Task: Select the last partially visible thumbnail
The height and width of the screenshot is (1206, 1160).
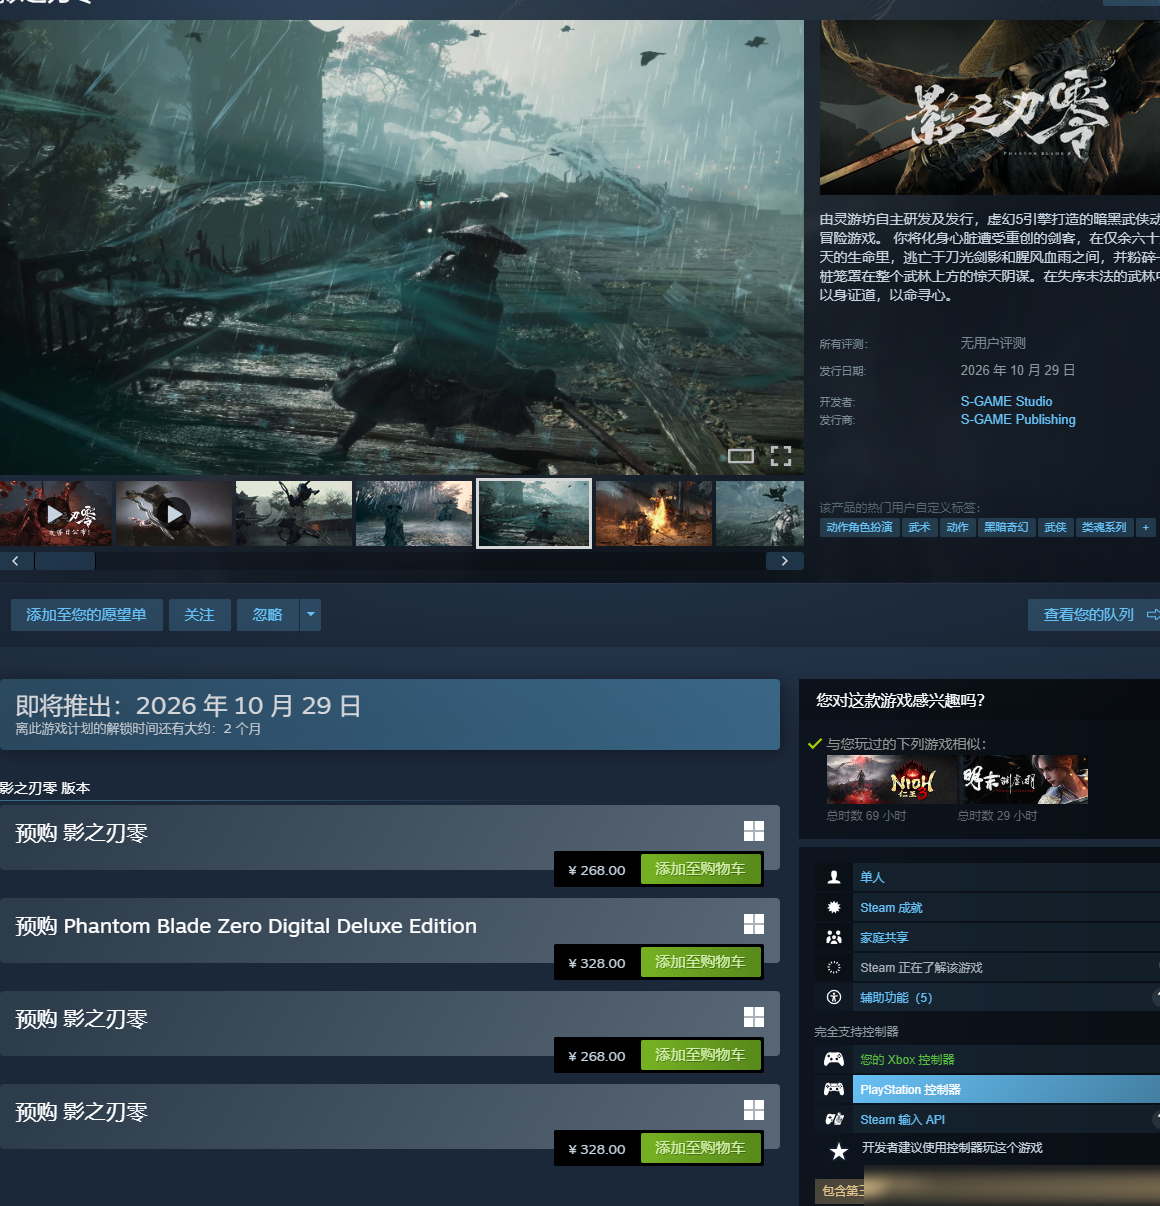Action: point(760,514)
